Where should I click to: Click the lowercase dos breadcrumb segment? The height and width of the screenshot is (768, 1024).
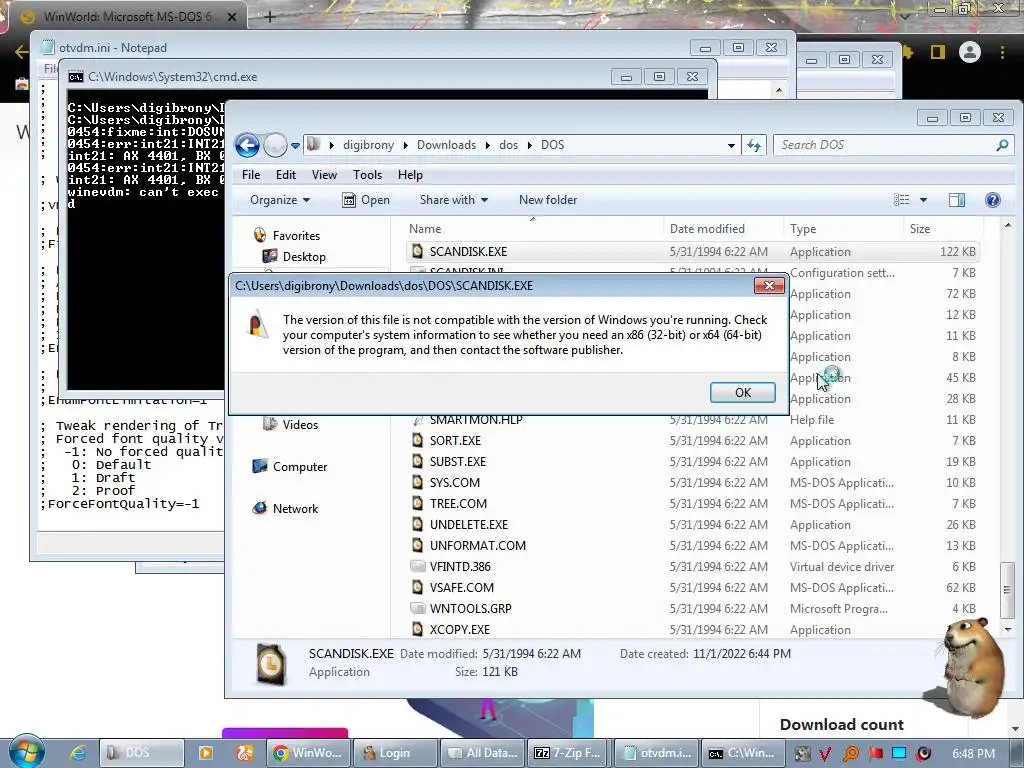click(508, 145)
